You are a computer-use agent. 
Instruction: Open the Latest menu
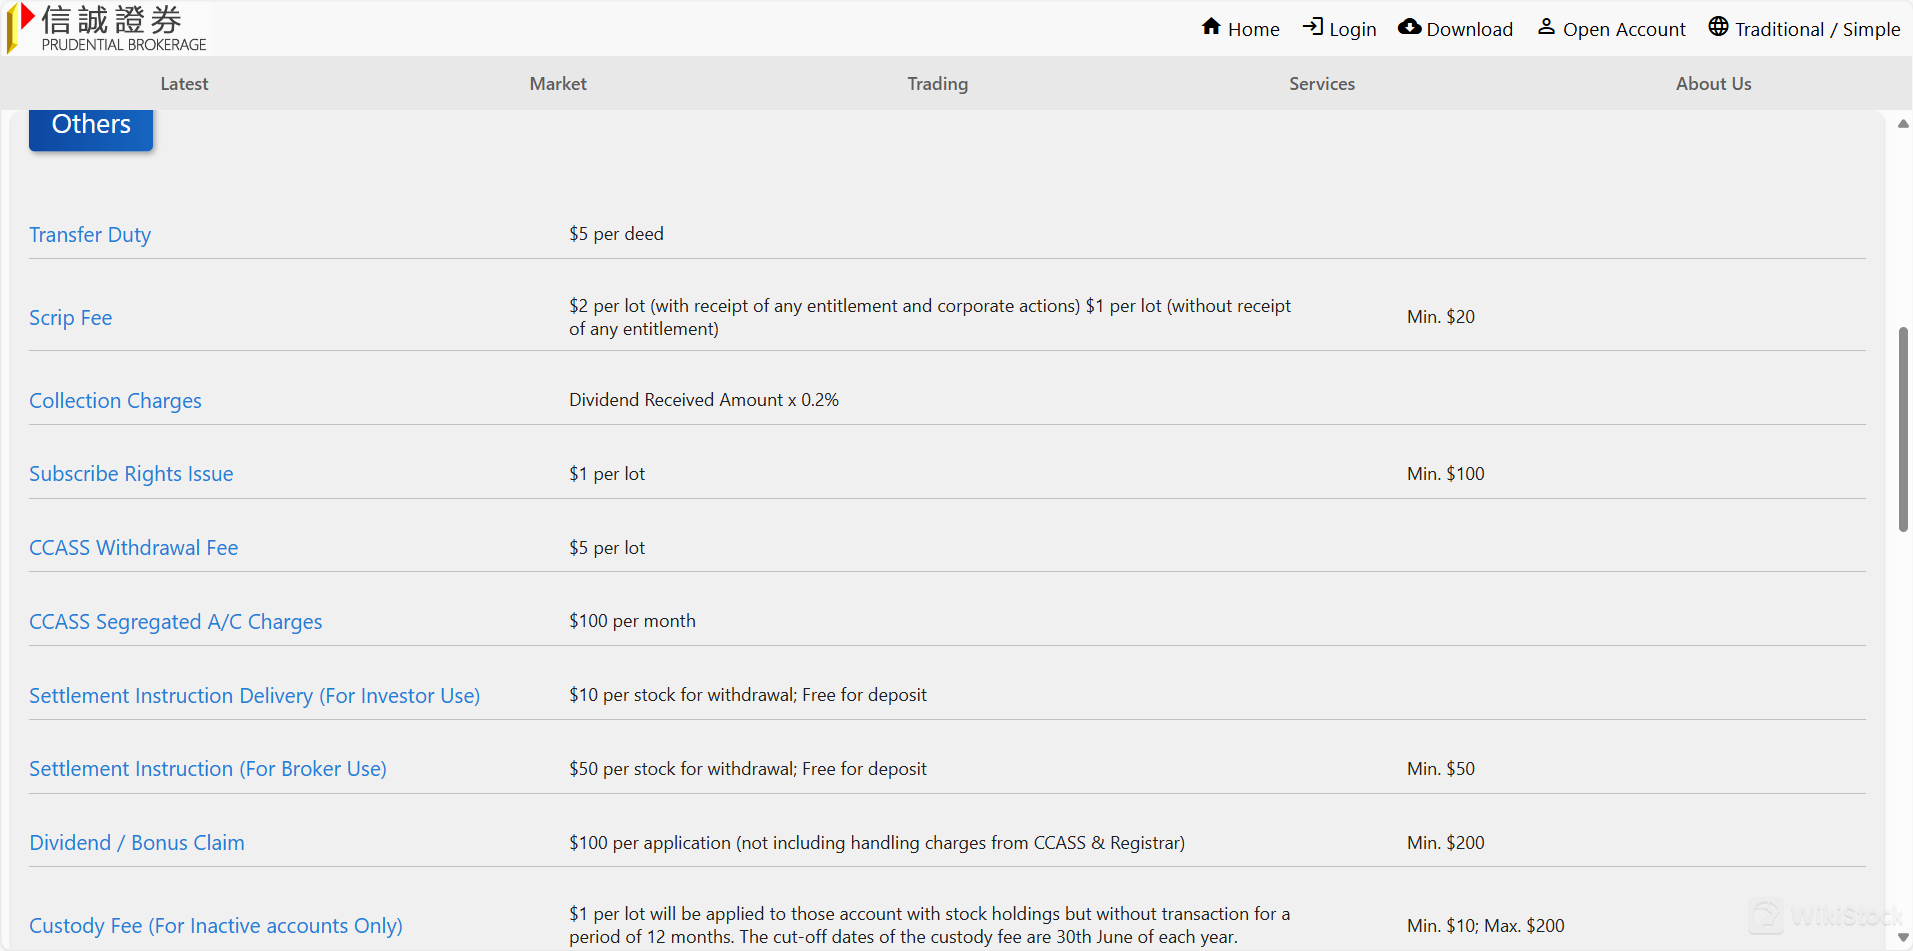184,84
